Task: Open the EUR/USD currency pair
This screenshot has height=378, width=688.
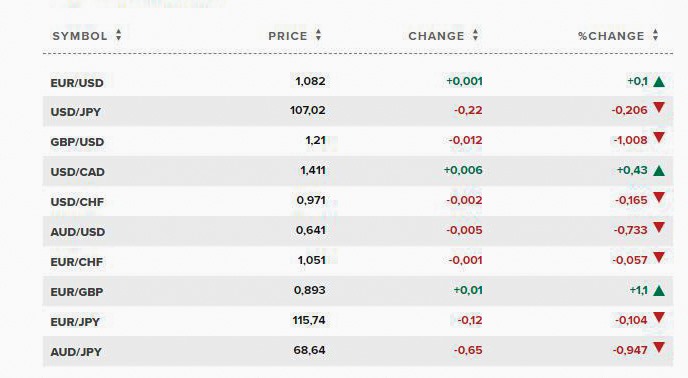Action: point(77,83)
